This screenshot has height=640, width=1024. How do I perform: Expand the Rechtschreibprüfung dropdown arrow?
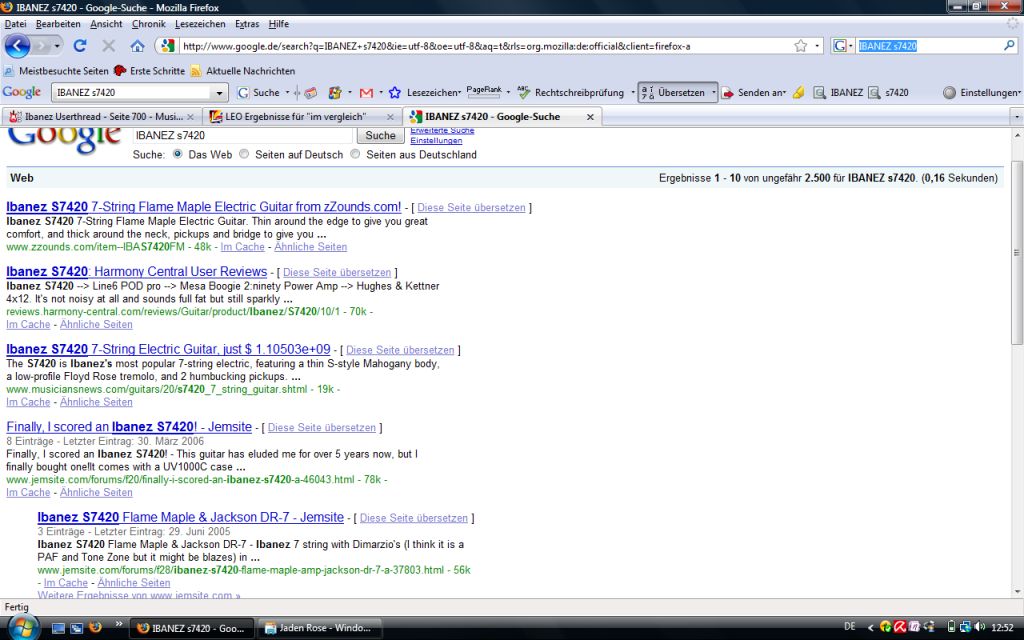632,93
